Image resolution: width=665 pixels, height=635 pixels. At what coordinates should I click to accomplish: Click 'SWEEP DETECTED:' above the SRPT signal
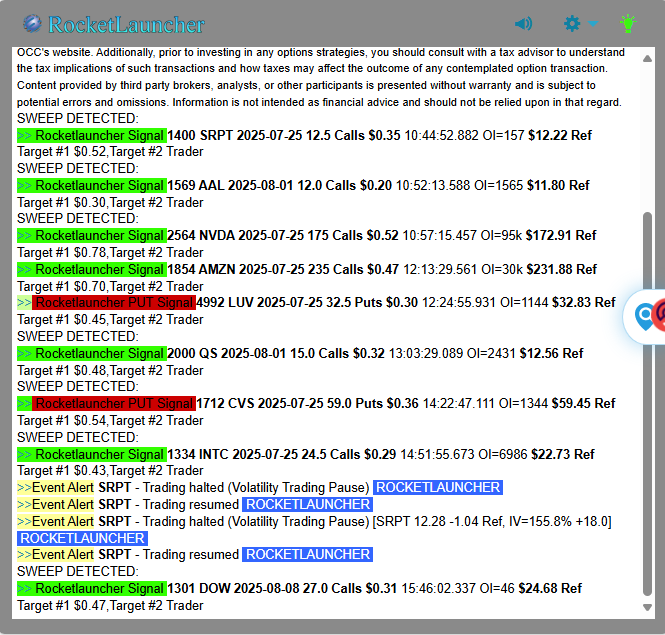[x=78, y=118]
